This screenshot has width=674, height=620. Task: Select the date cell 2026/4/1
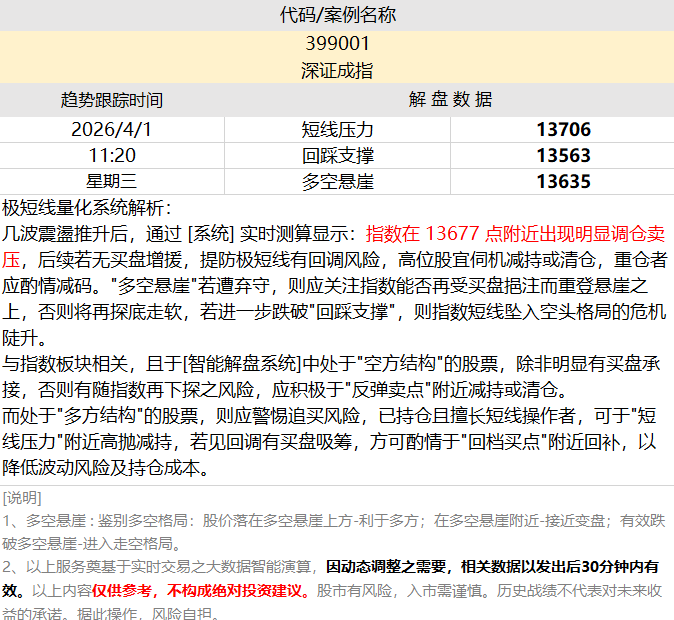coord(112,129)
